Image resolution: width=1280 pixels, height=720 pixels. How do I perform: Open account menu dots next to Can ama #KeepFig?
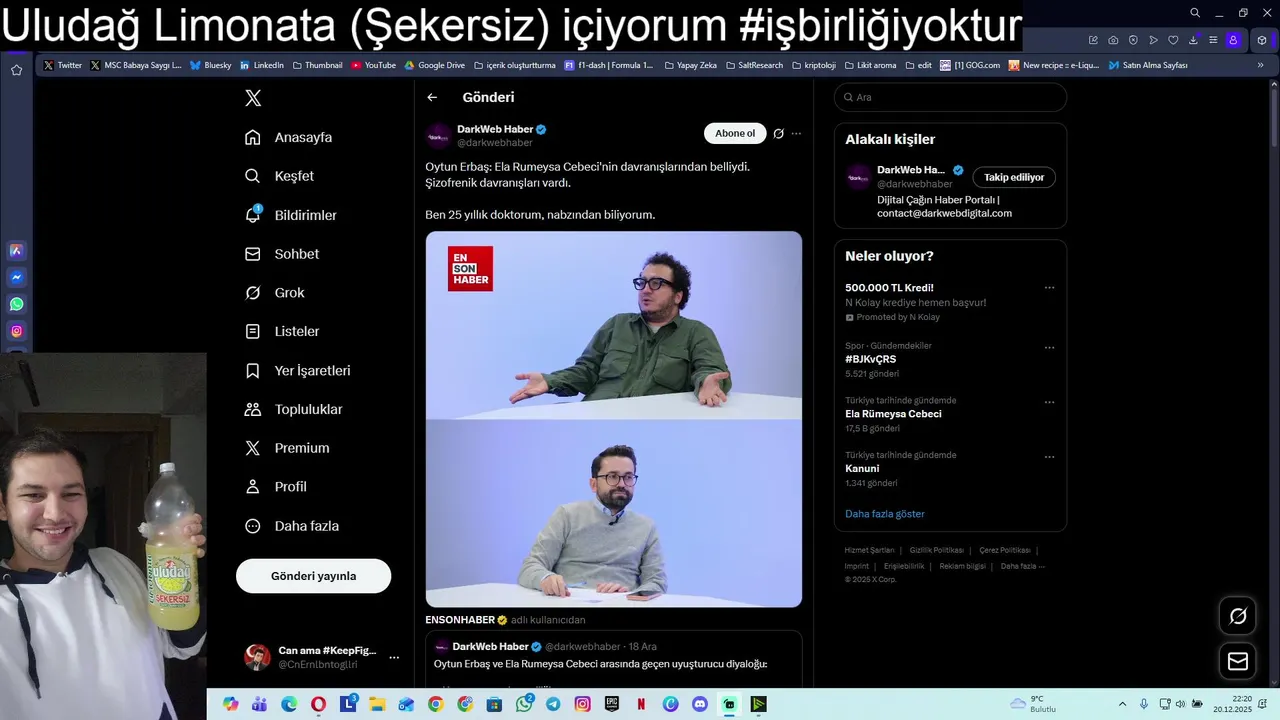[394, 657]
